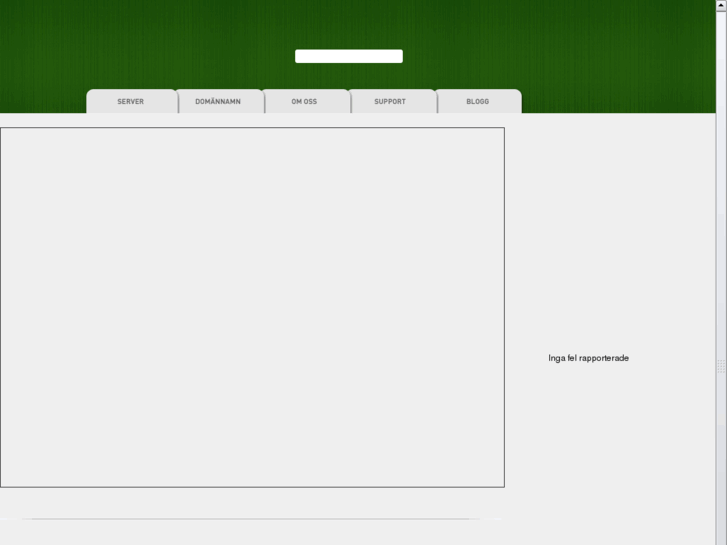Open the SERVER tab
The width and height of the screenshot is (727, 545).
(x=131, y=101)
